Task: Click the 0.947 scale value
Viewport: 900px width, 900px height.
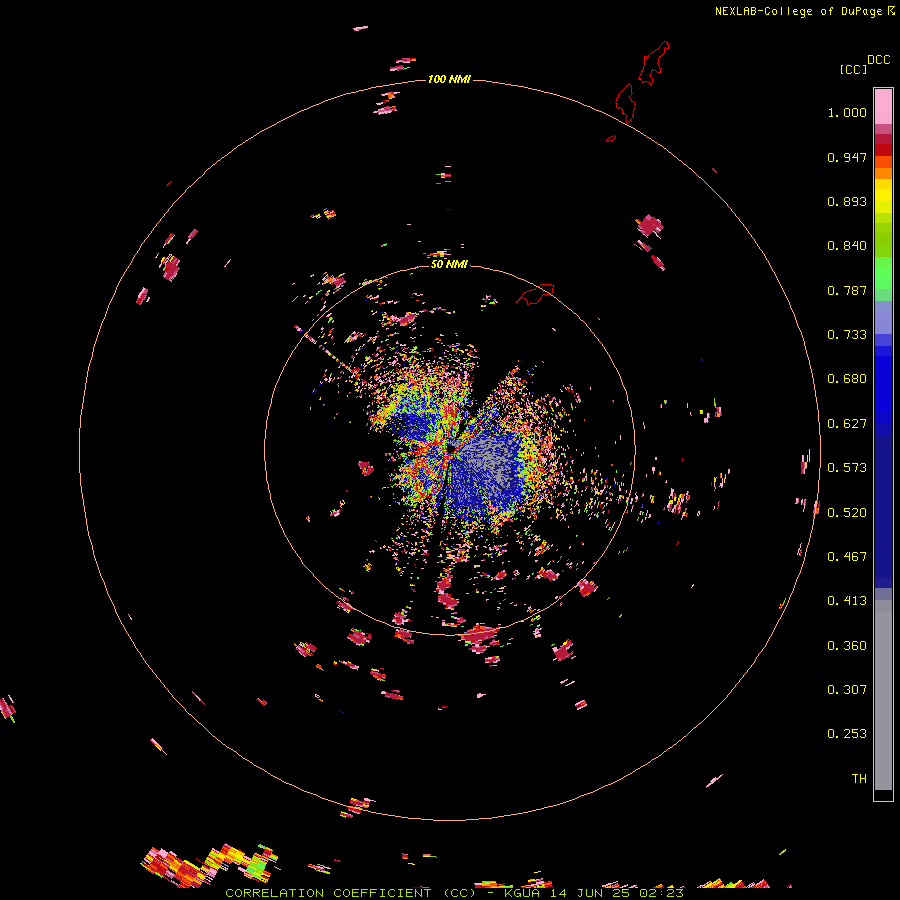Action: pyautogui.click(x=847, y=157)
